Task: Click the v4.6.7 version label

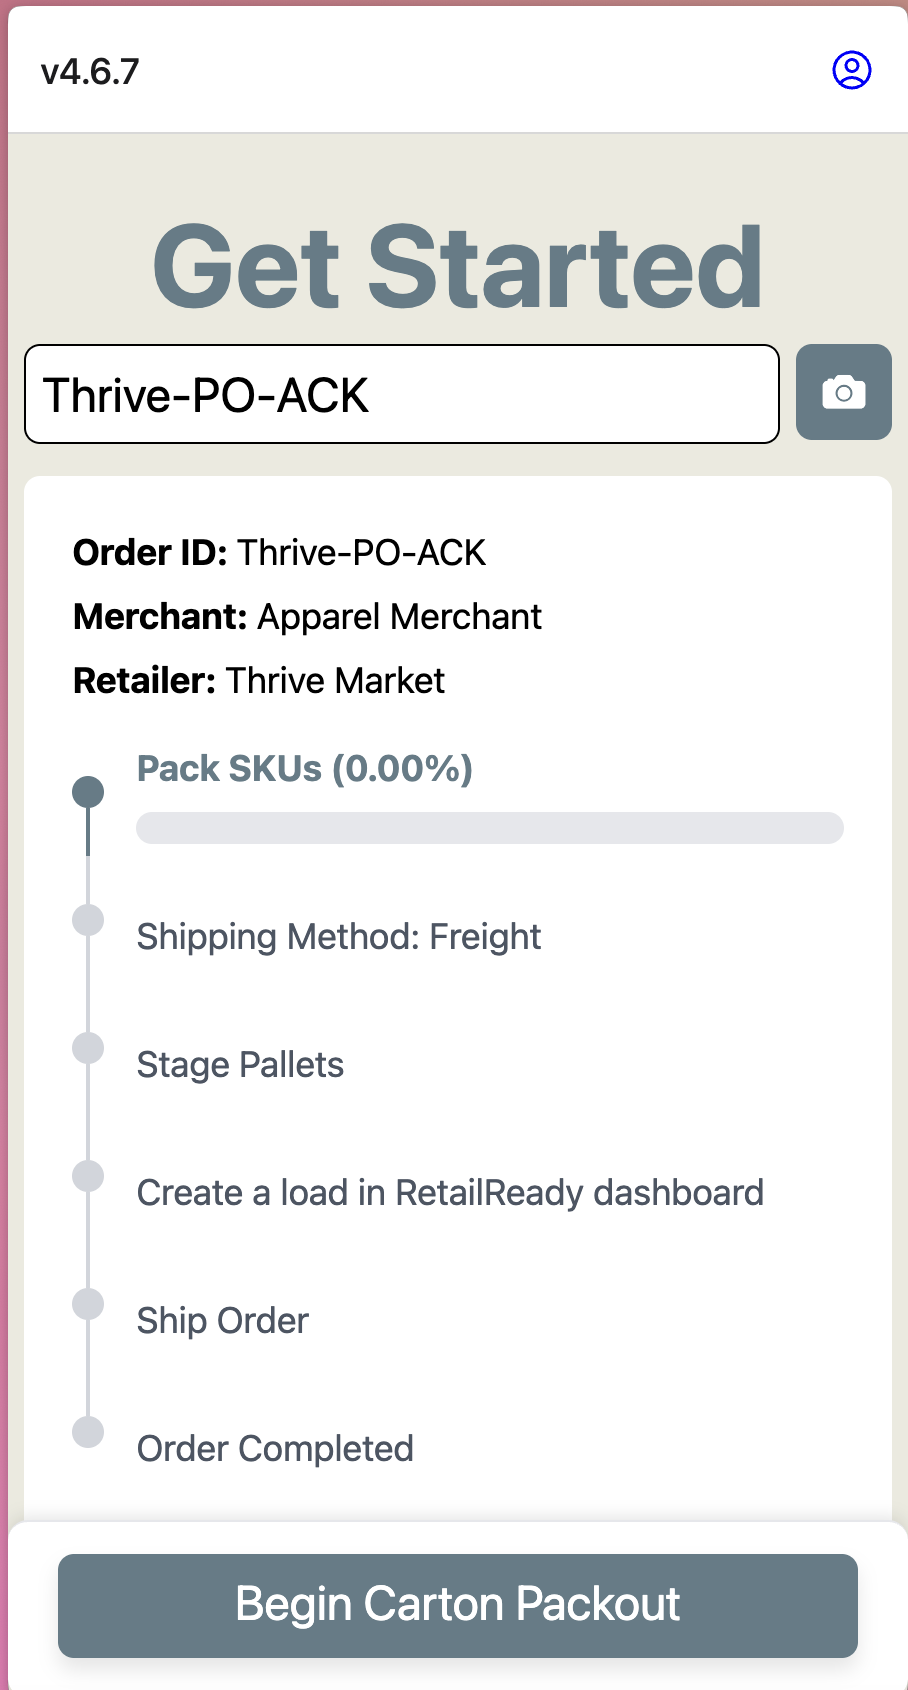Action: (90, 72)
